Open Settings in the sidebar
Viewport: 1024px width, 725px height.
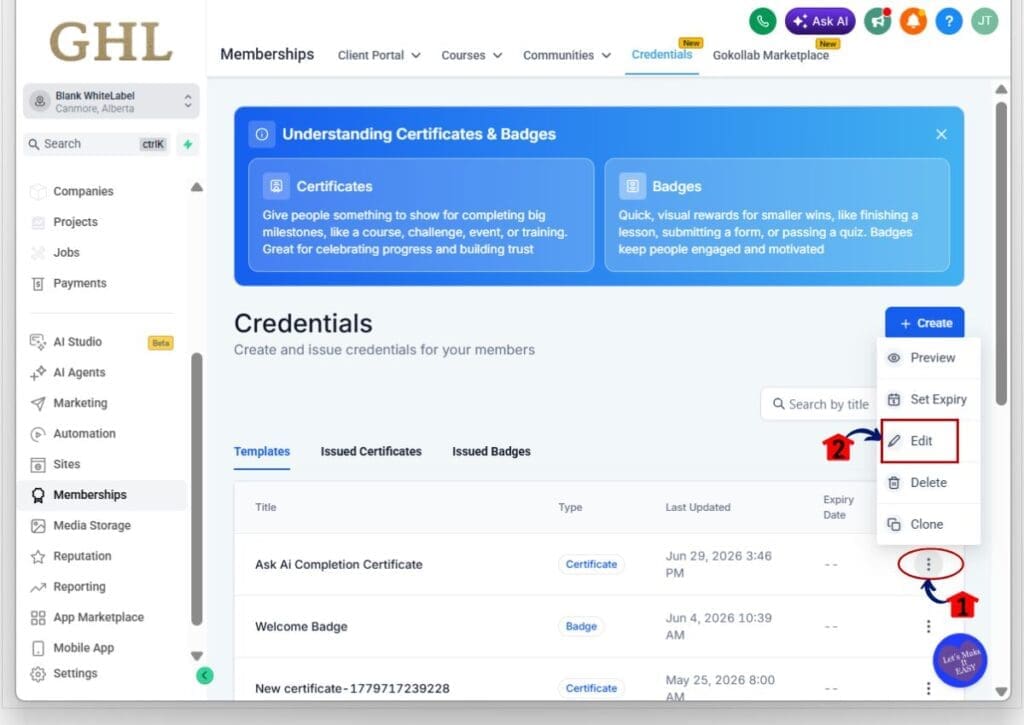(x=74, y=673)
